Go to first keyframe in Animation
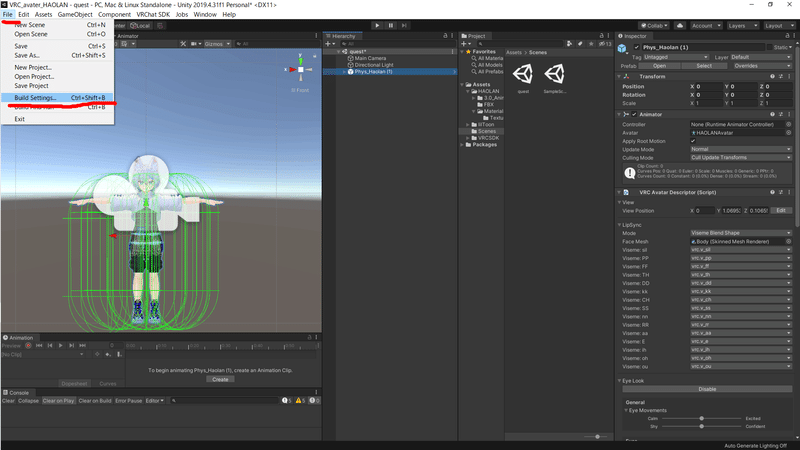Viewport: 800px width, 450px height. [39, 345]
